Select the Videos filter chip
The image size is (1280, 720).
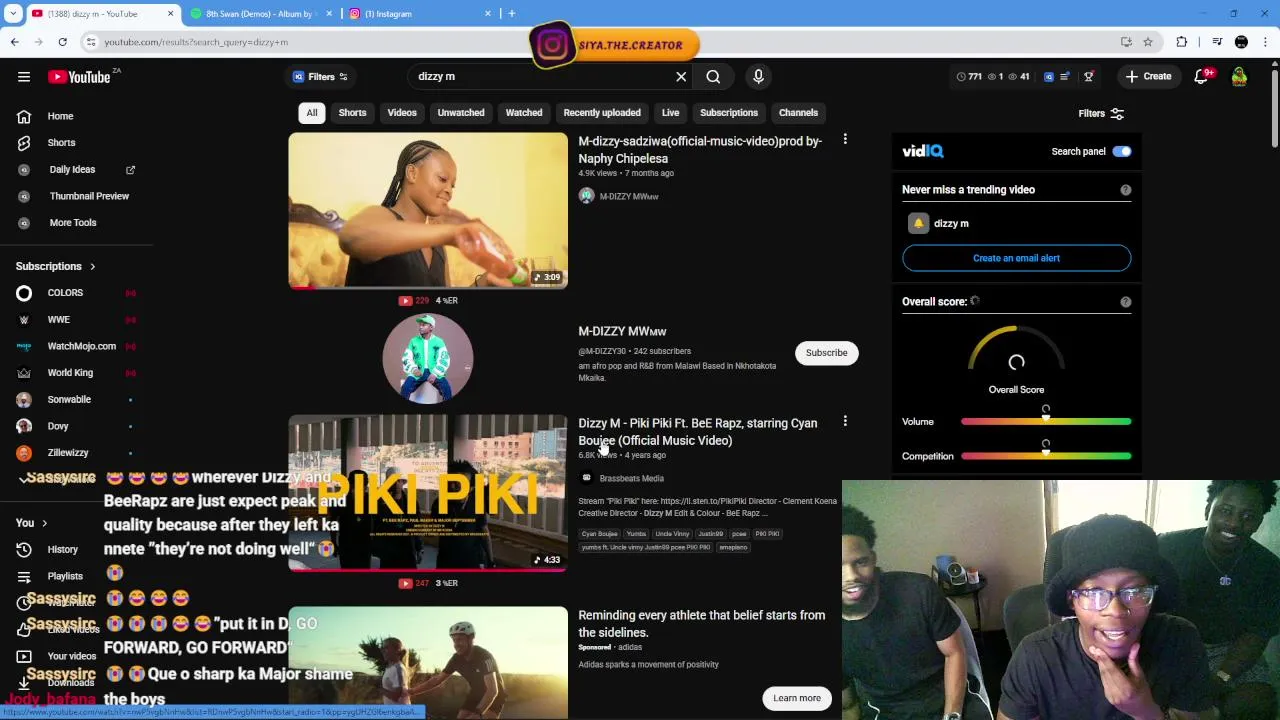coord(402,113)
